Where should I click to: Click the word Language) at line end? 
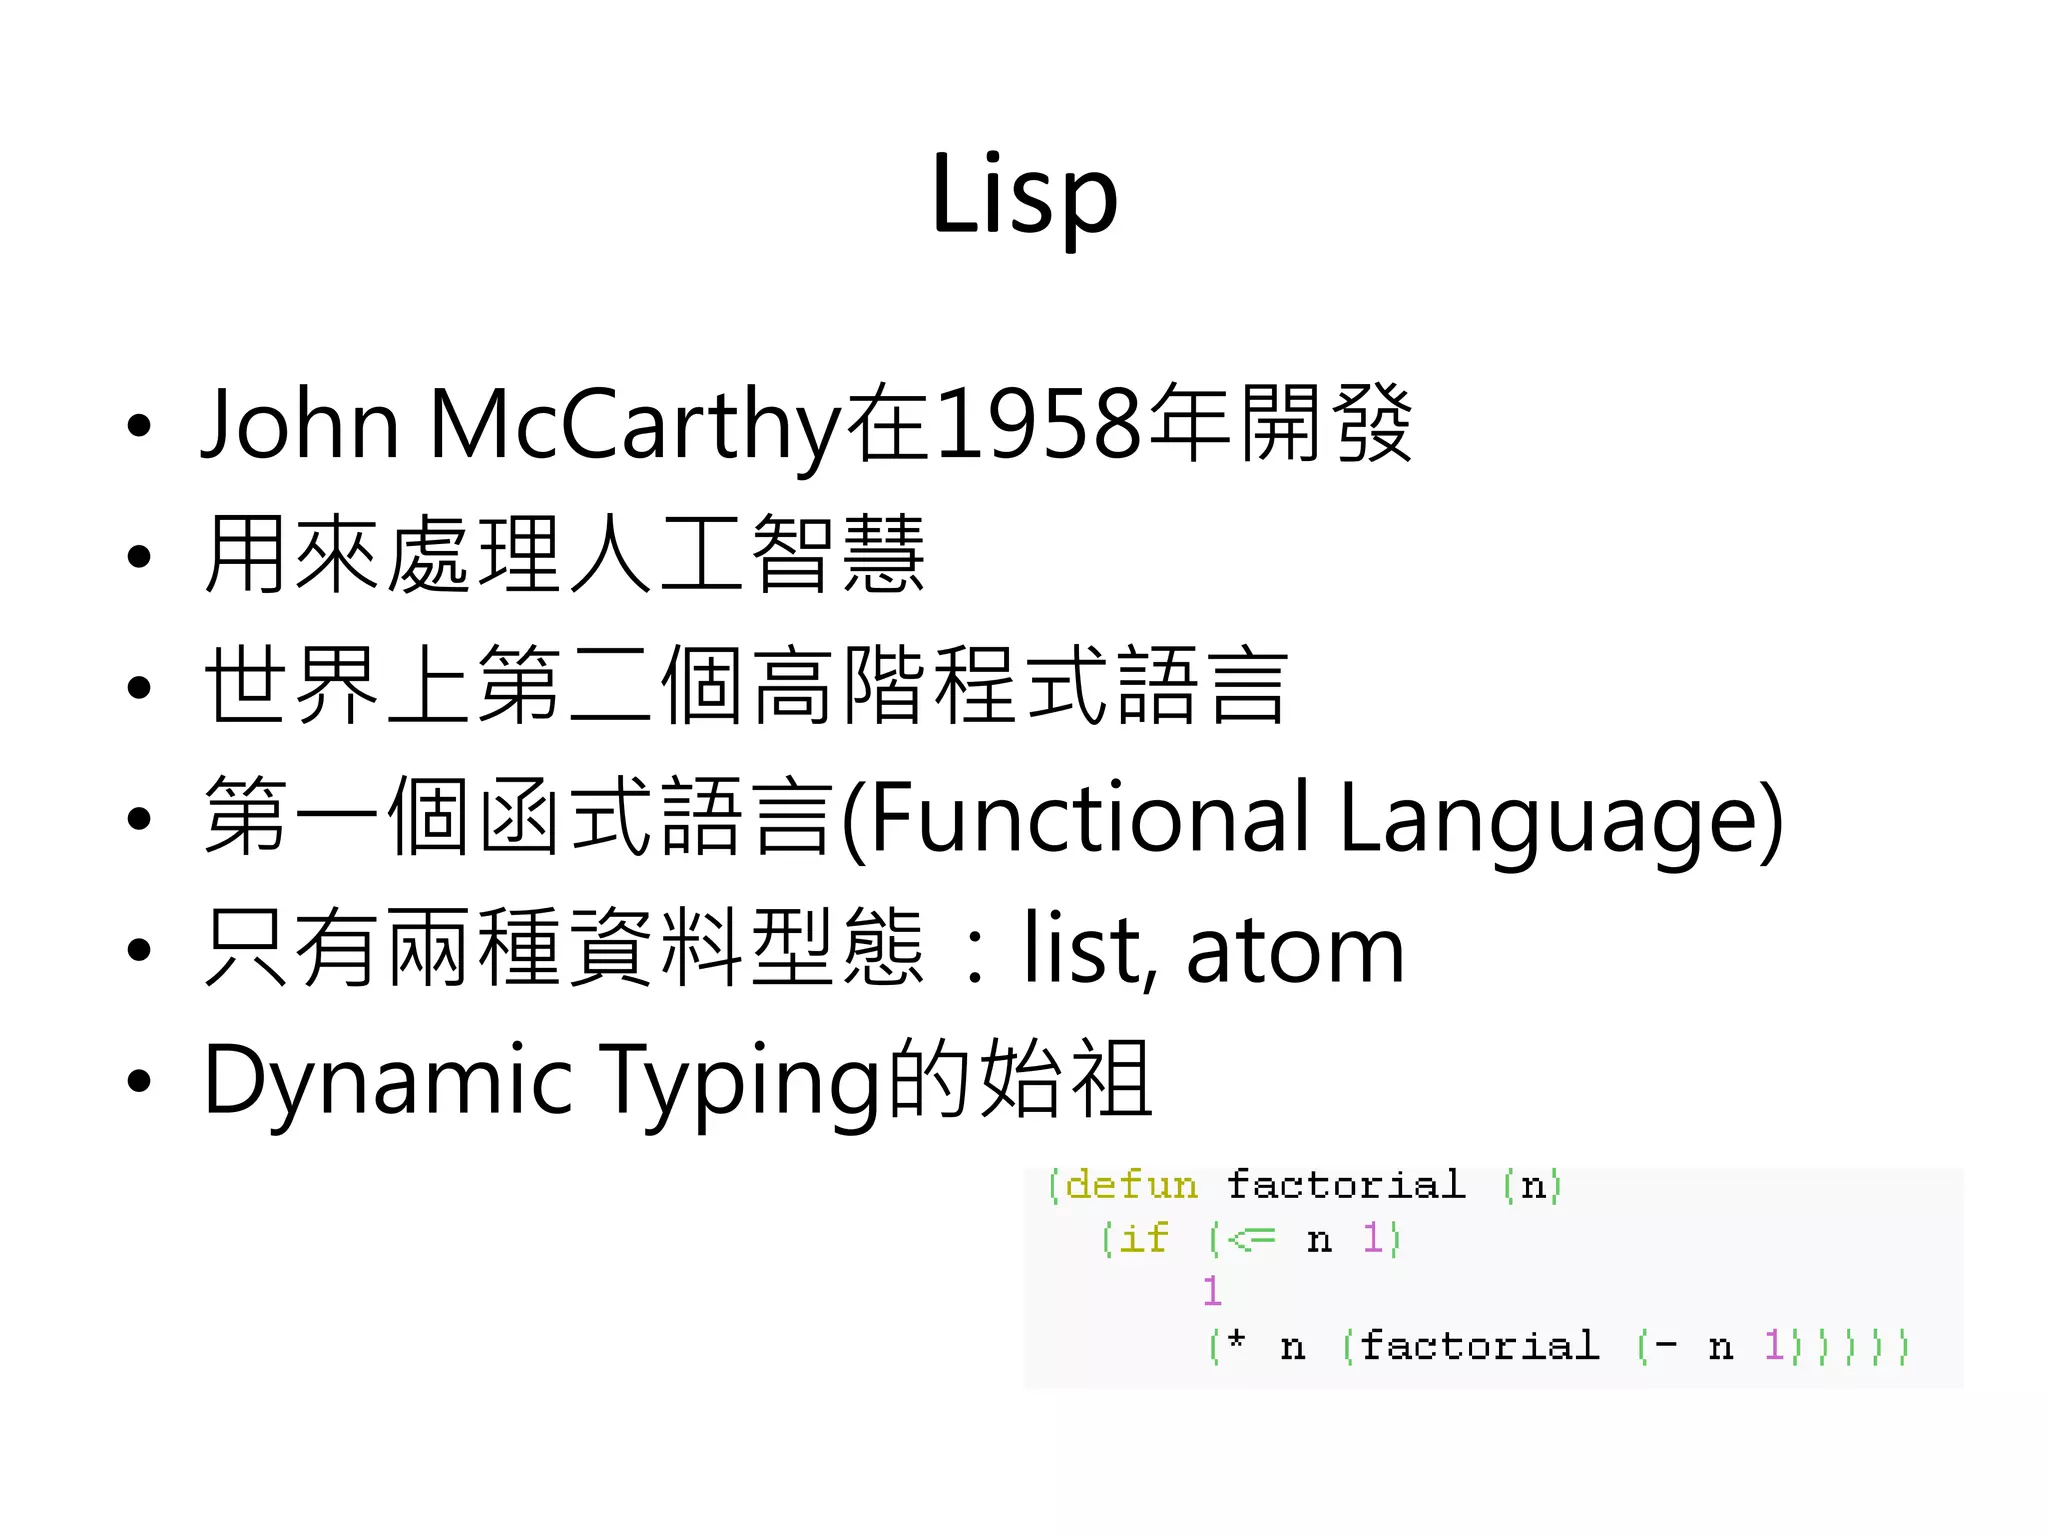tap(1560, 820)
